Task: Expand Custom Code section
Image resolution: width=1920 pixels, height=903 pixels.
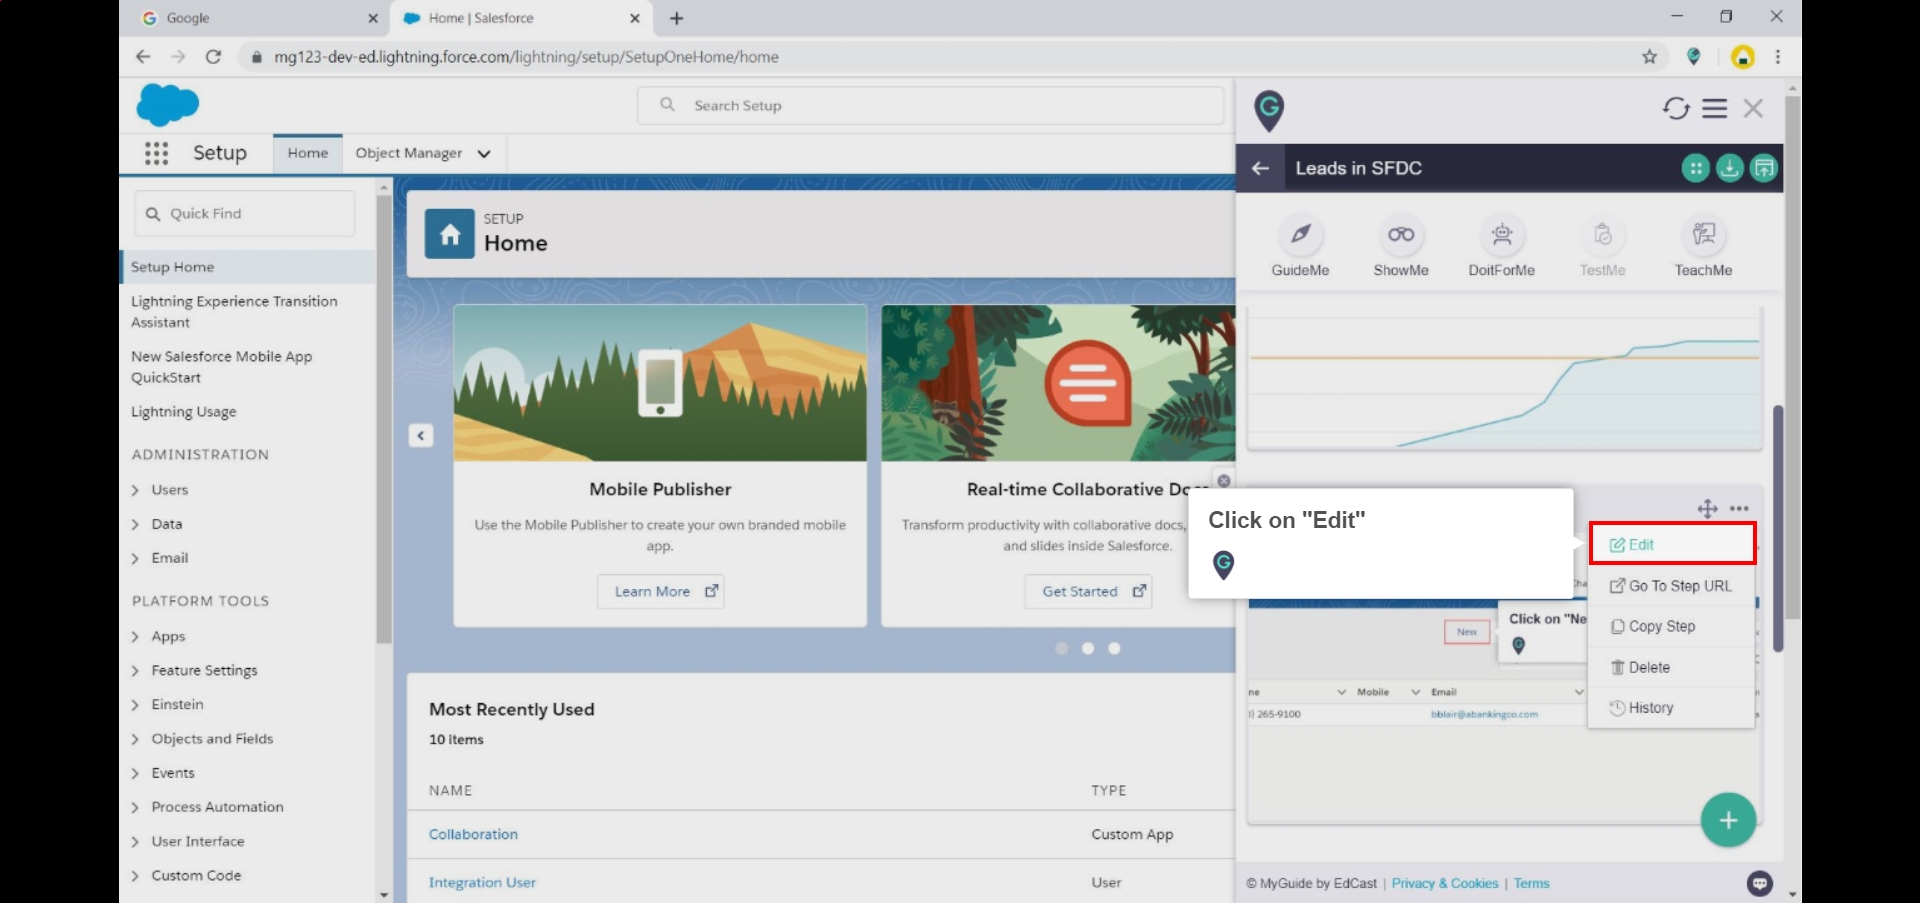Action: [x=135, y=875]
